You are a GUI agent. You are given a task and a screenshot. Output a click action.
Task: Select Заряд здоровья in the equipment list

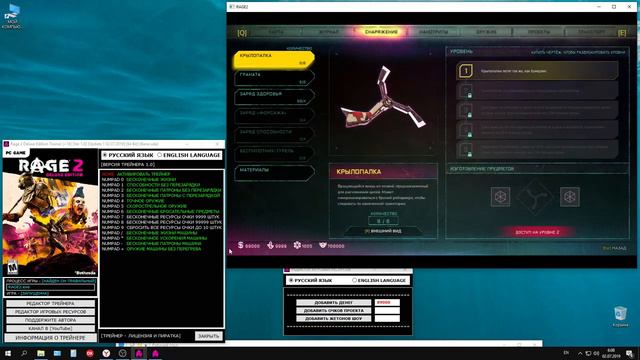pos(274,97)
